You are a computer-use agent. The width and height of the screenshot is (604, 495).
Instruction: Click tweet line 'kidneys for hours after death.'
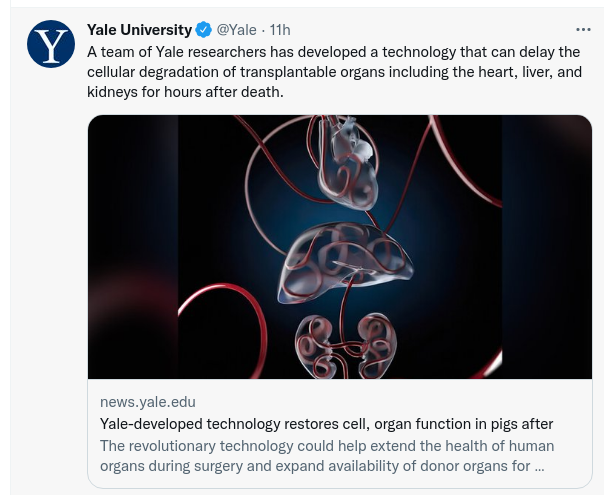[x=185, y=92]
